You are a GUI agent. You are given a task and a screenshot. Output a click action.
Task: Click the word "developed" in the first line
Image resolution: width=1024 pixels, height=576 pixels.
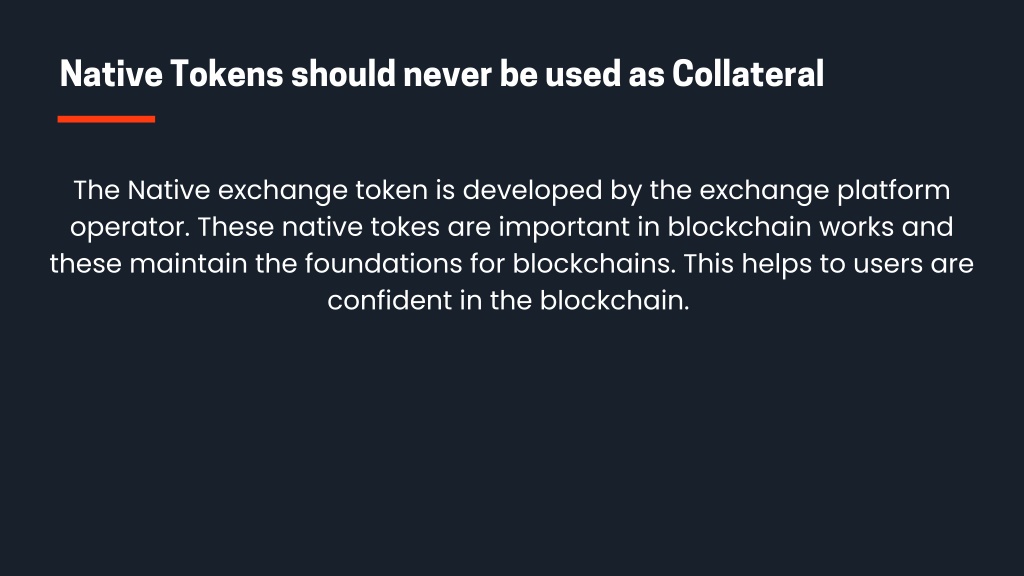coord(532,191)
